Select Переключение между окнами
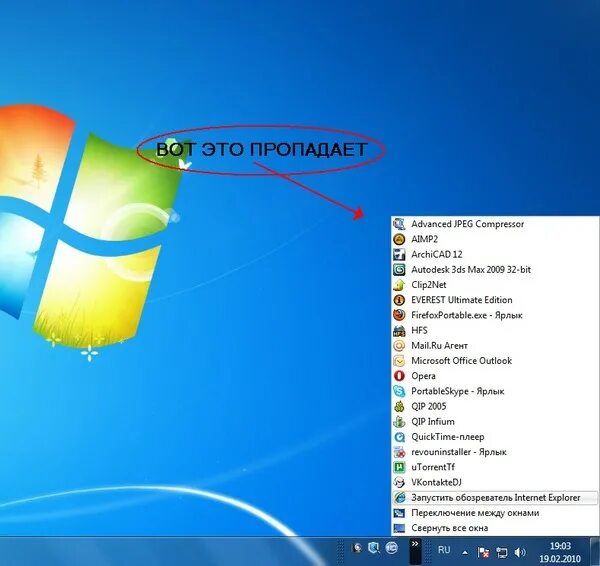 coord(495,513)
